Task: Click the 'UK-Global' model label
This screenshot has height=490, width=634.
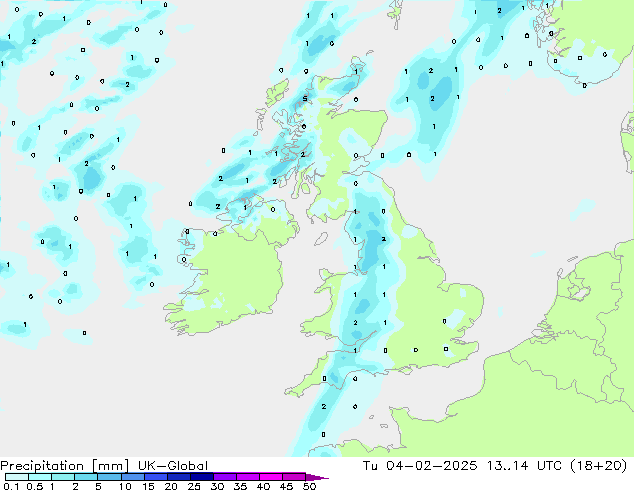Action: (x=173, y=466)
